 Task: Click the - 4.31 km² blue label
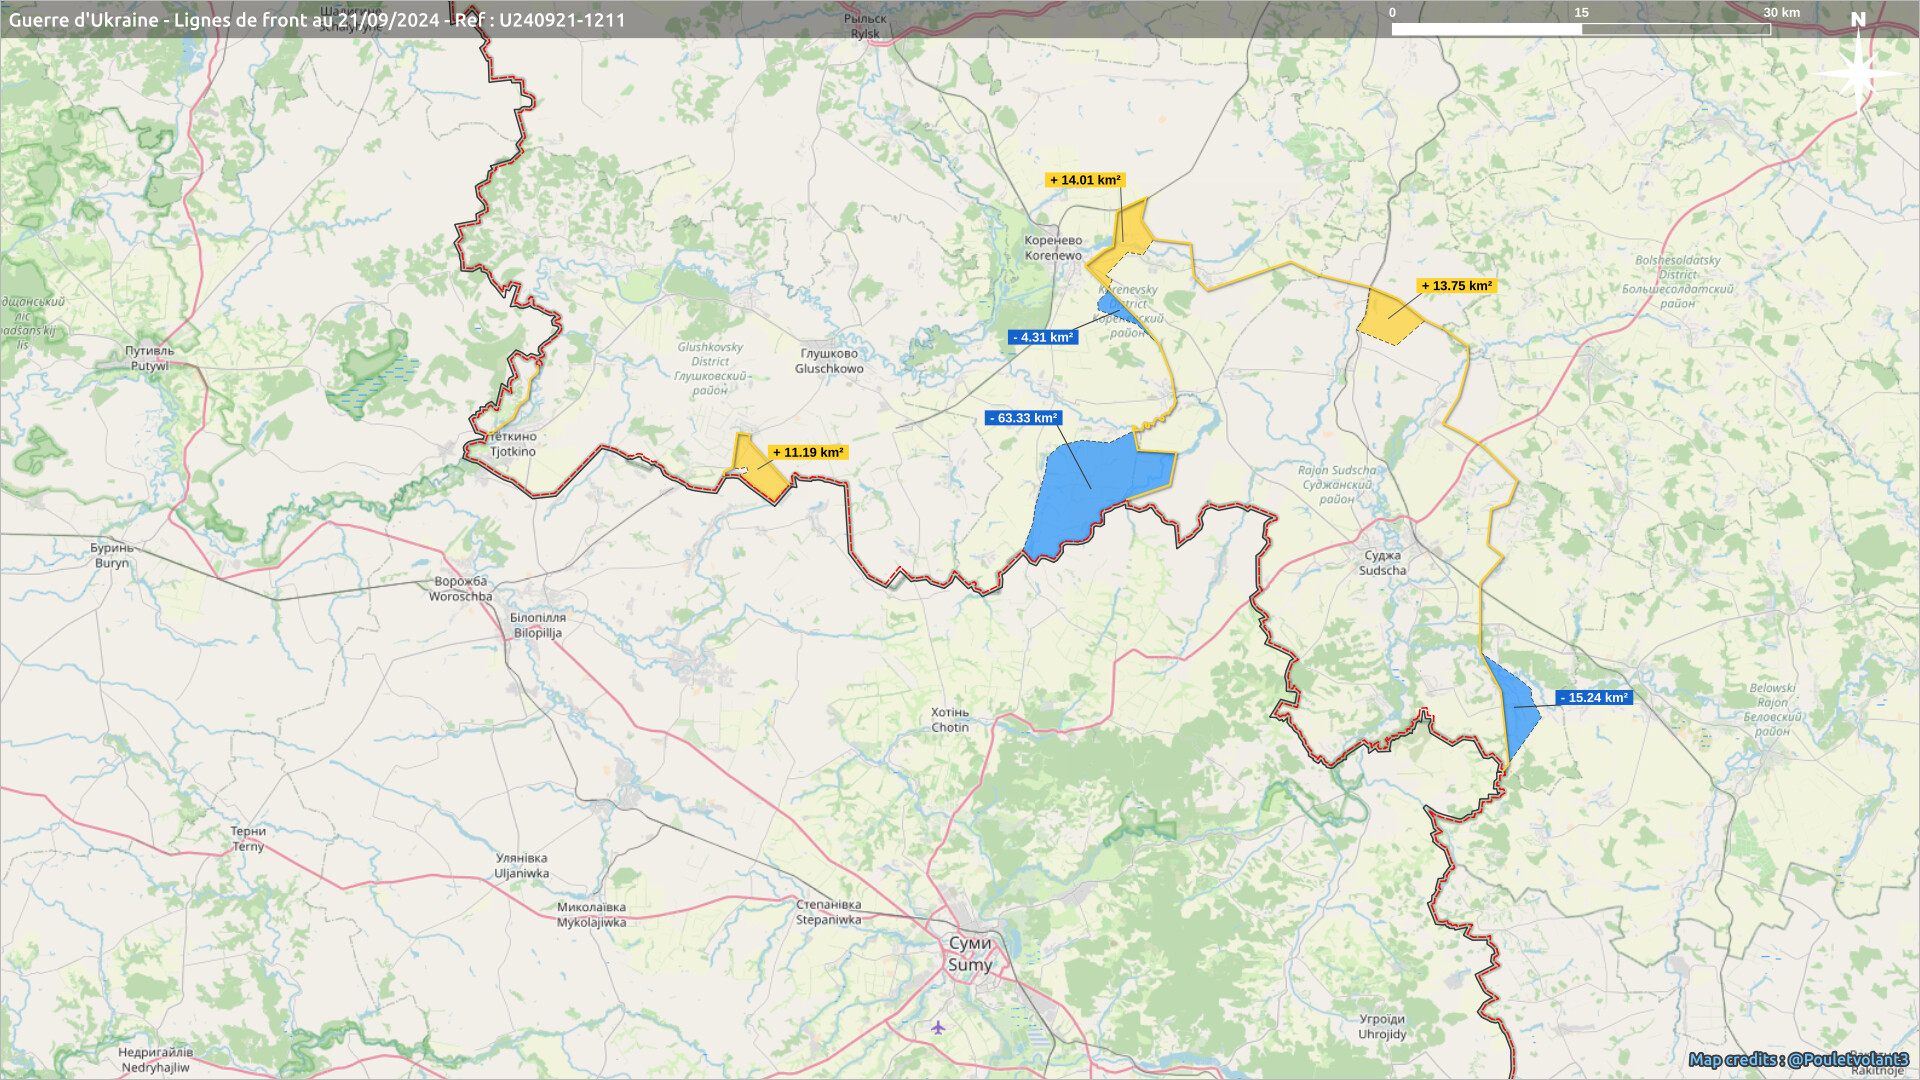click(x=1043, y=338)
